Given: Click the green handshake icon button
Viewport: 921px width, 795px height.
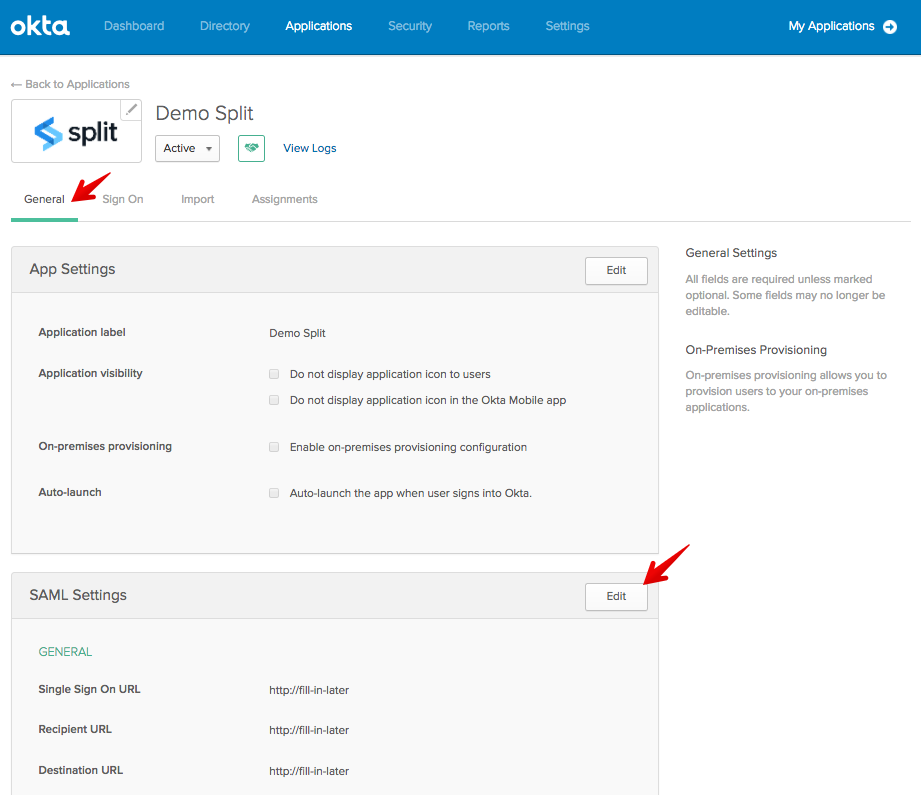Looking at the screenshot, I should coord(251,148).
